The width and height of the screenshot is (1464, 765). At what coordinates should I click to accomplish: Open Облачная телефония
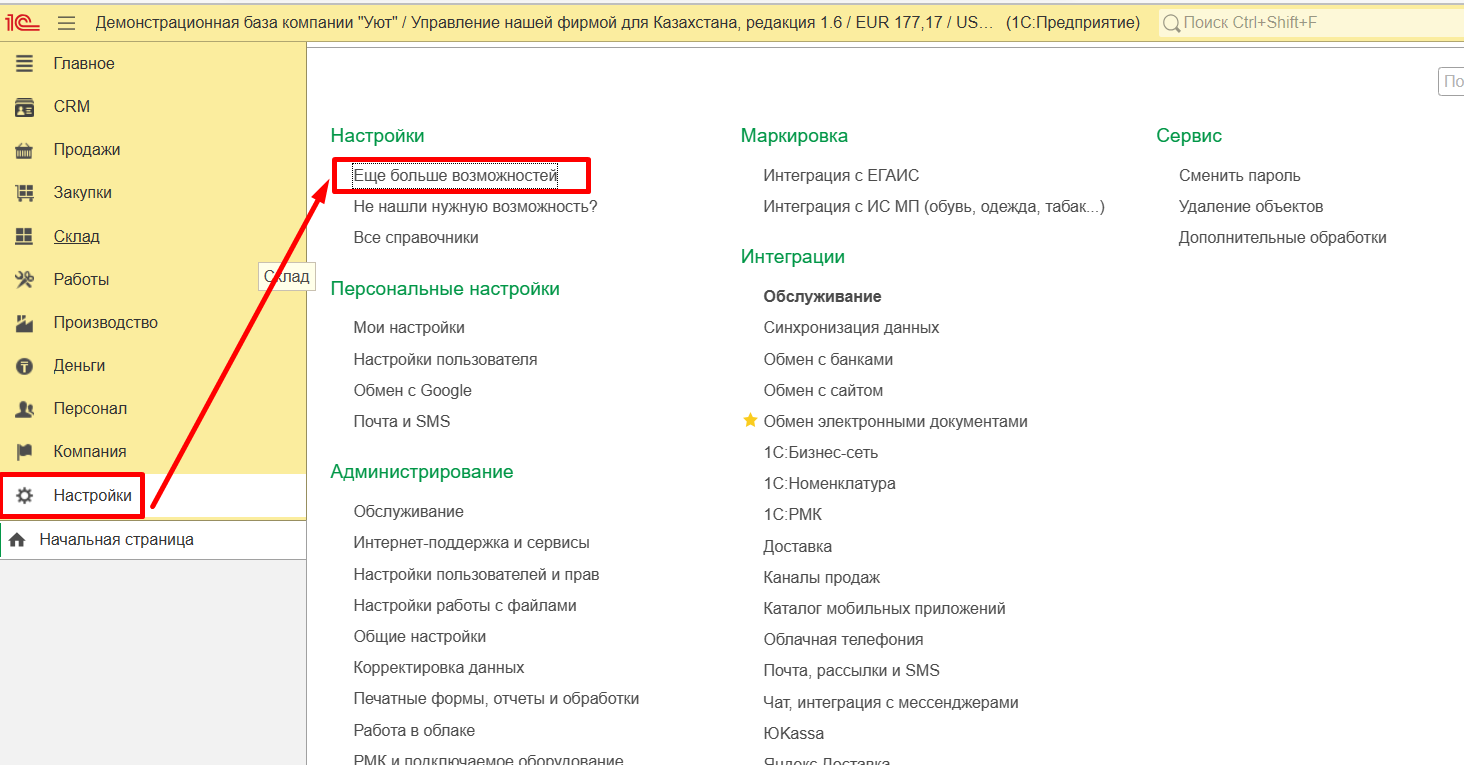(843, 640)
